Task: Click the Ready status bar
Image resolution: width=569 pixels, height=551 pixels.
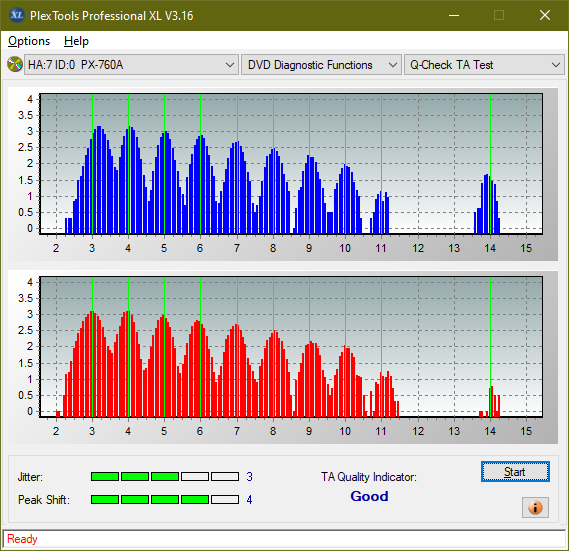Action: [284, 539]
